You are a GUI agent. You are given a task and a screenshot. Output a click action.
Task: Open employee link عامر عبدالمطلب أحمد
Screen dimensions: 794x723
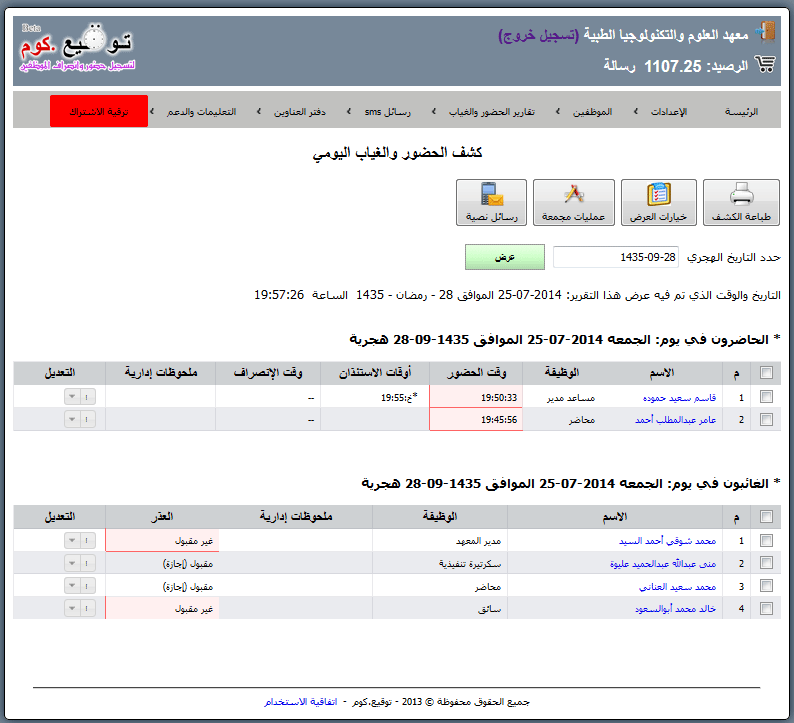click(x=676, y=420)
